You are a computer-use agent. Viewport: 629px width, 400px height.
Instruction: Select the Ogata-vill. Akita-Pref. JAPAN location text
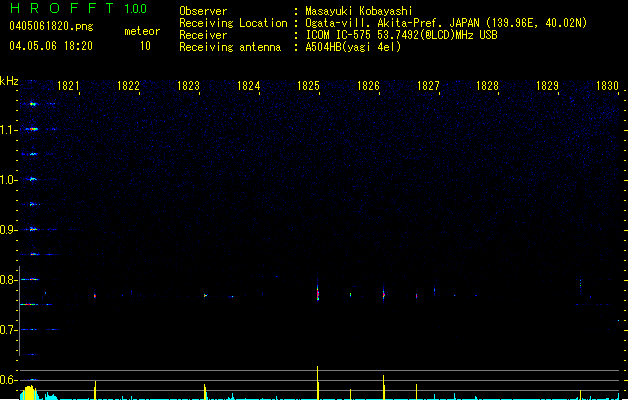(446, 23)
